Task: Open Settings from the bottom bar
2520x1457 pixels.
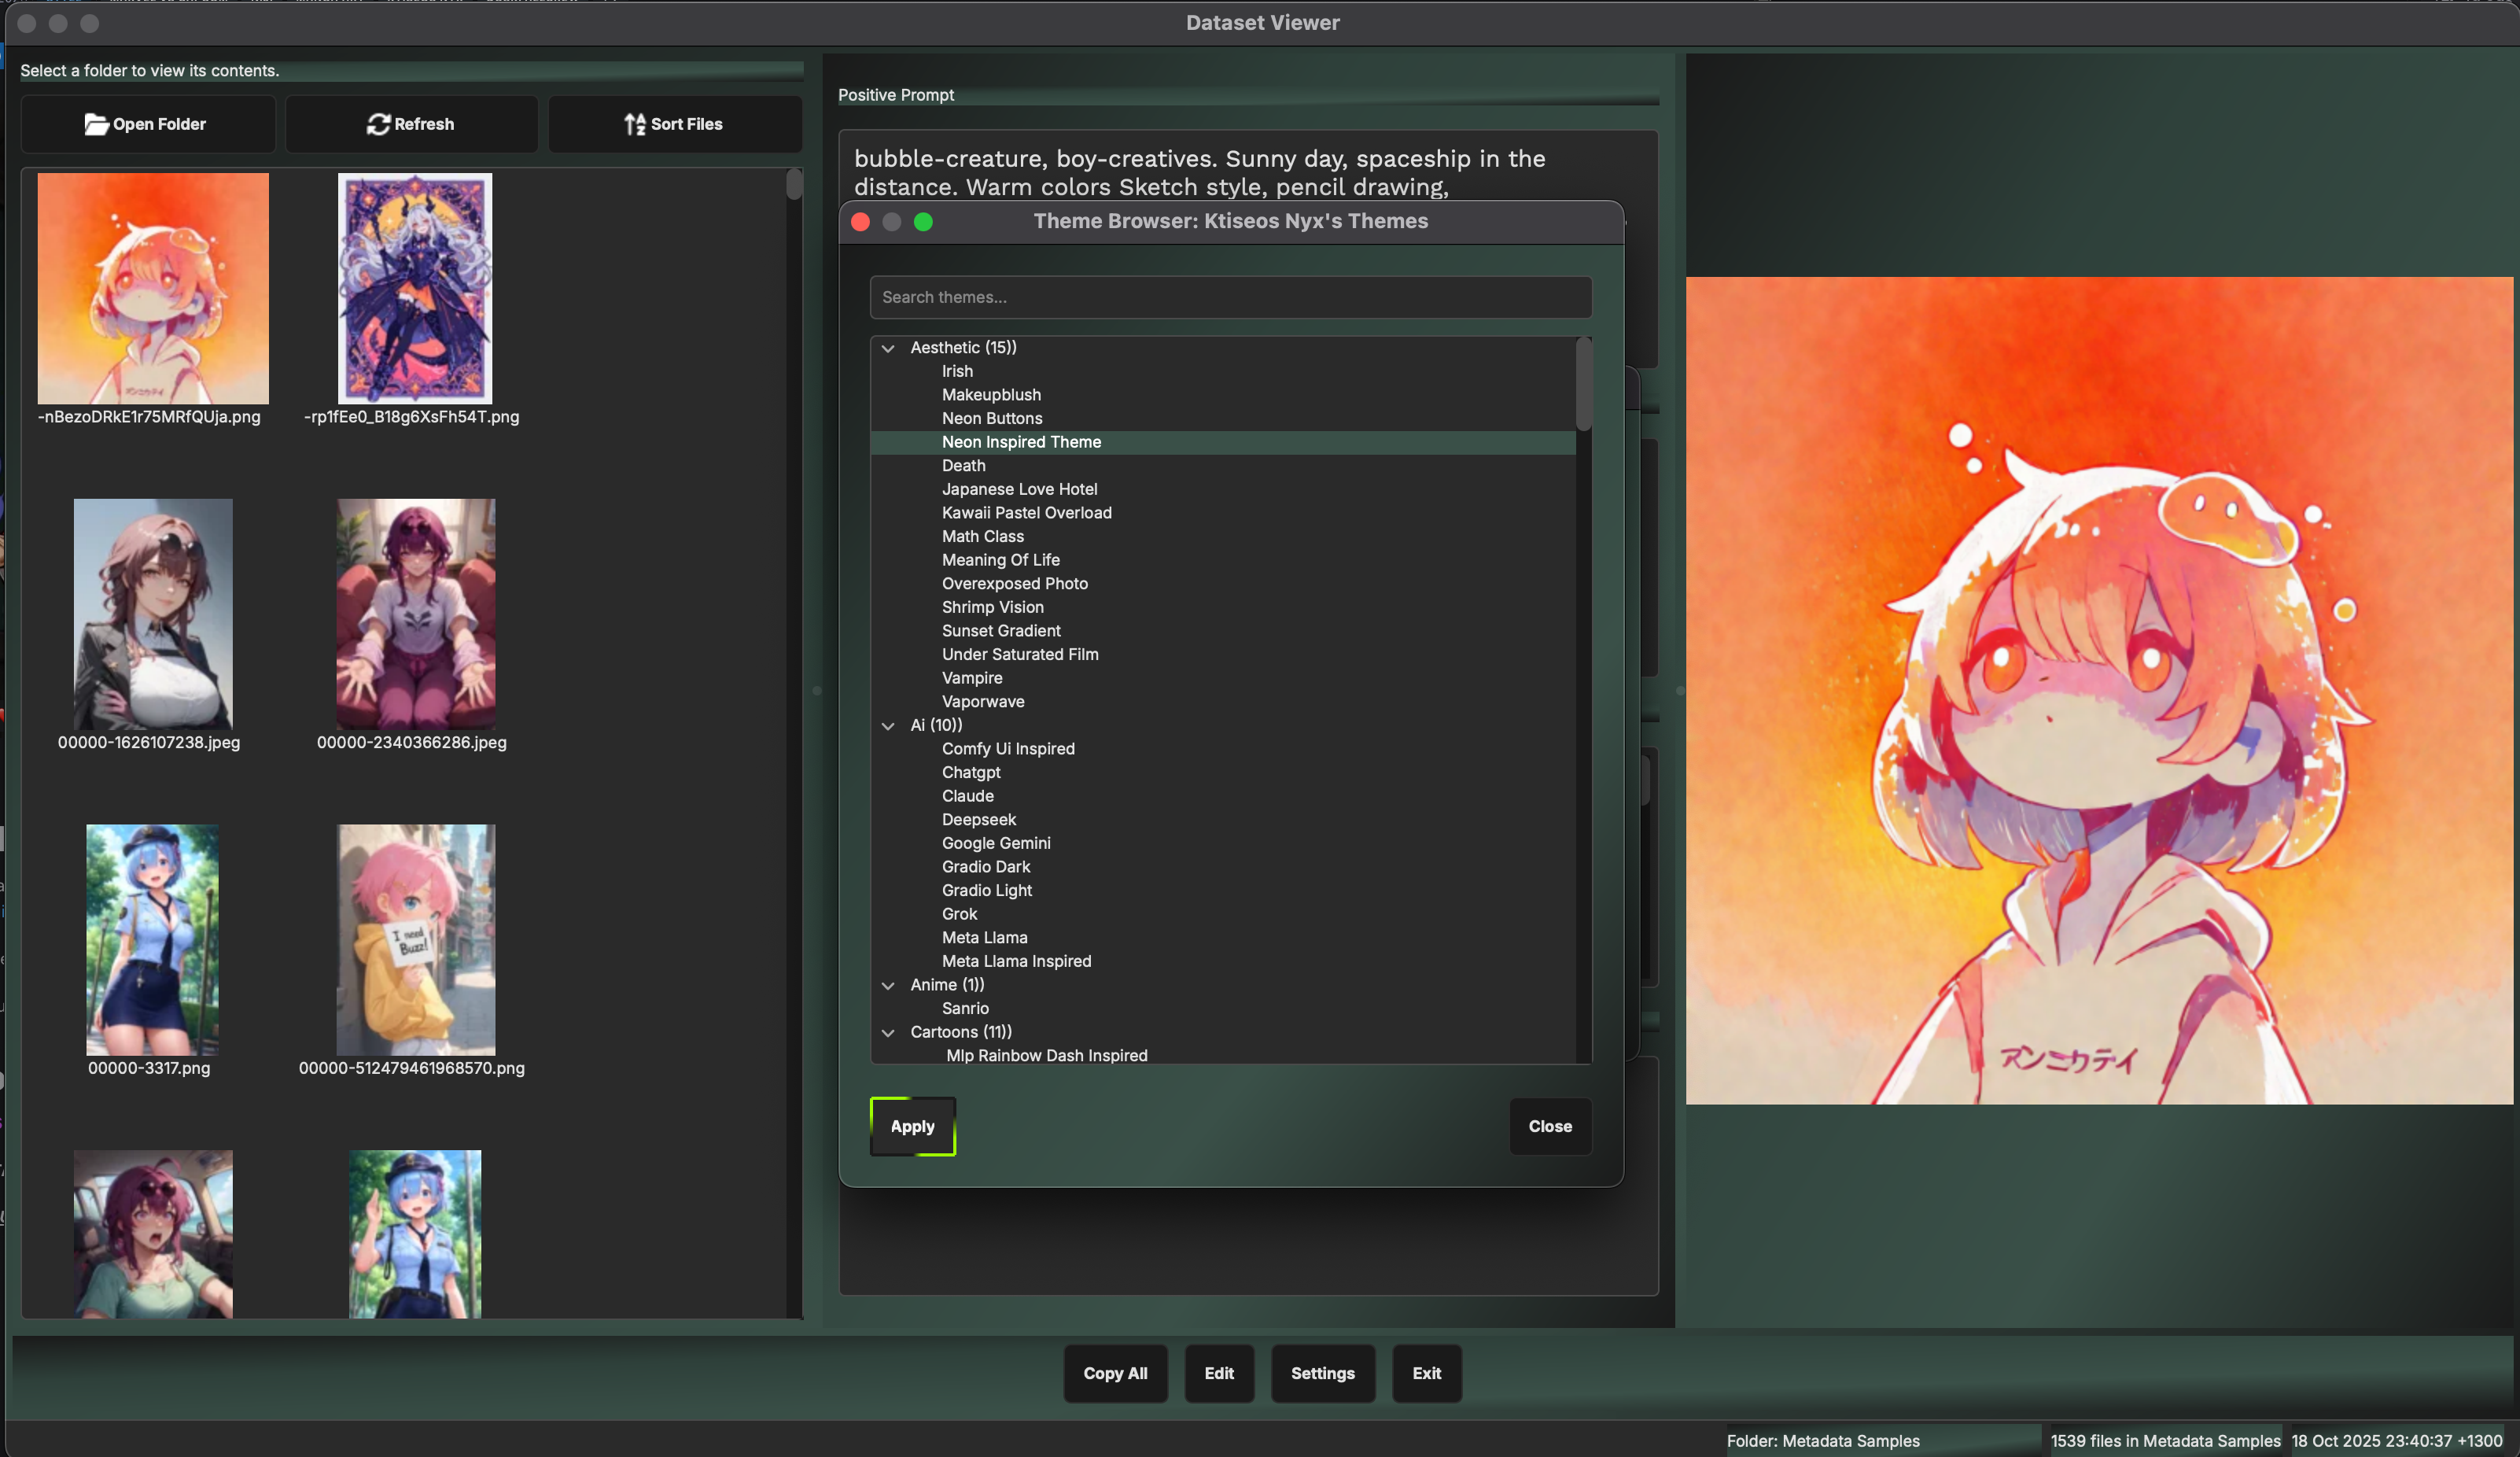Action: (x=1322, y=1374)
